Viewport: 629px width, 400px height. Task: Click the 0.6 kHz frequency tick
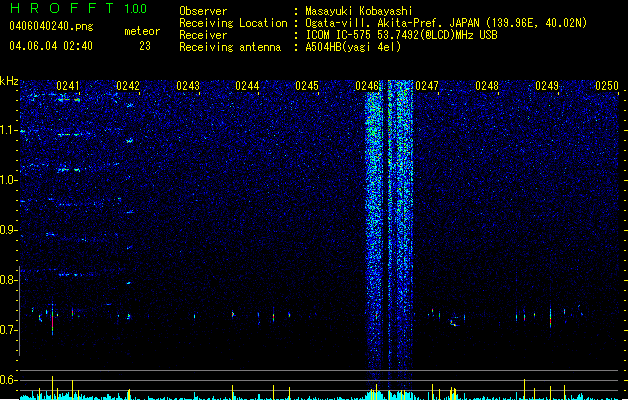click(9, 380)
